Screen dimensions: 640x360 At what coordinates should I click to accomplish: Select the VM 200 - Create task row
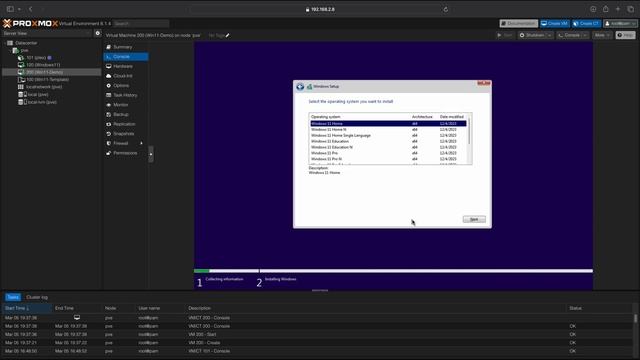click(x=318, y=343)
